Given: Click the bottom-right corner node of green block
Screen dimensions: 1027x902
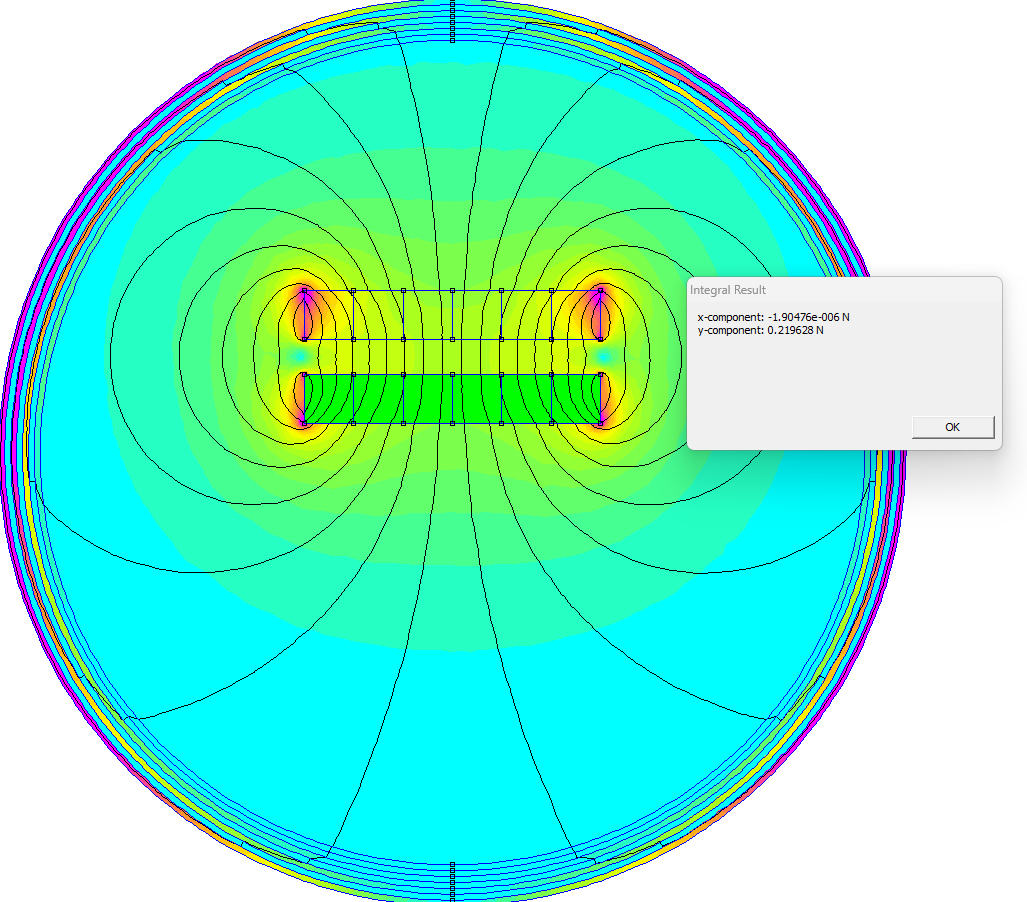Looking at the screenshot, I should tap(600, 424).
